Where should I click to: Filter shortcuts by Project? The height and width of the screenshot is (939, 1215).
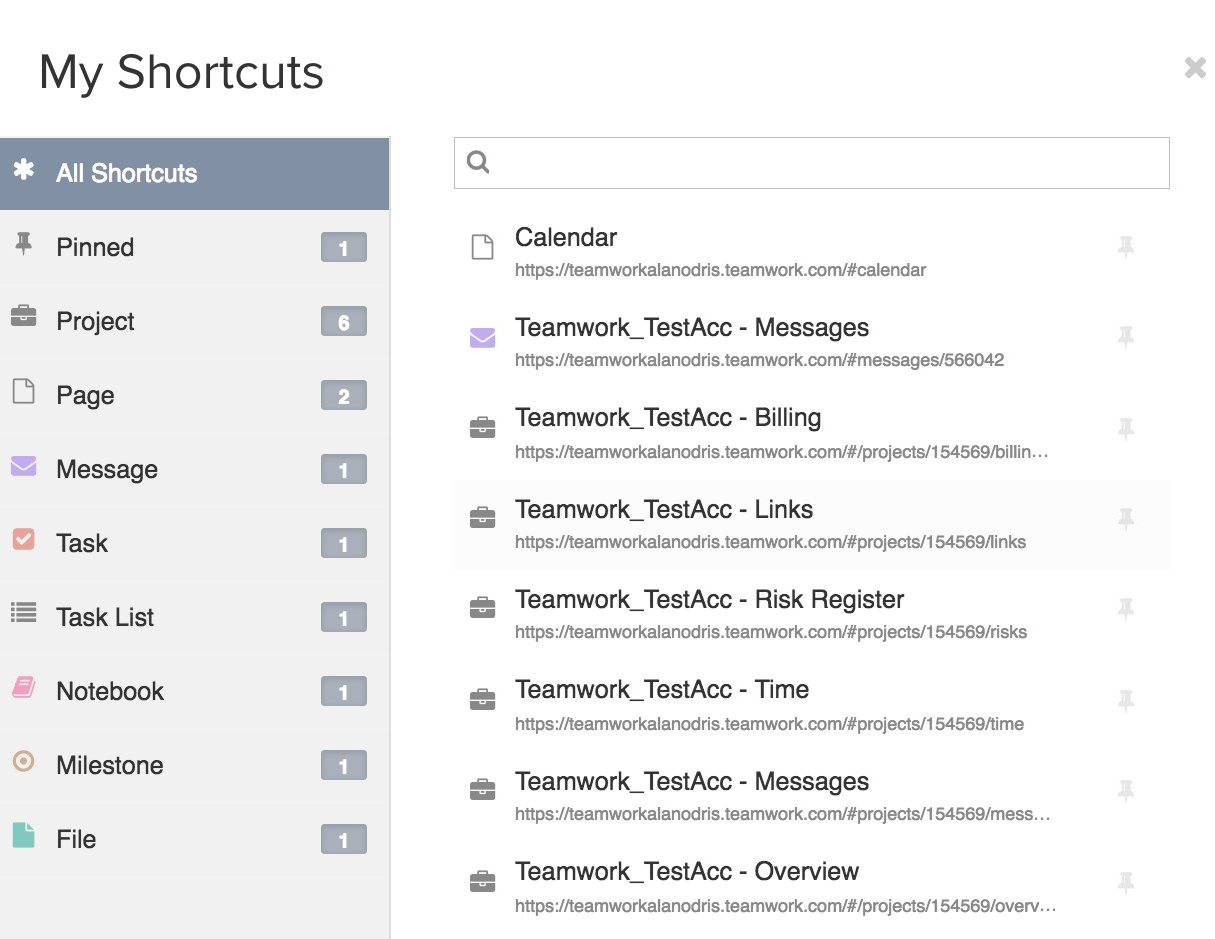tap(194, 321)
